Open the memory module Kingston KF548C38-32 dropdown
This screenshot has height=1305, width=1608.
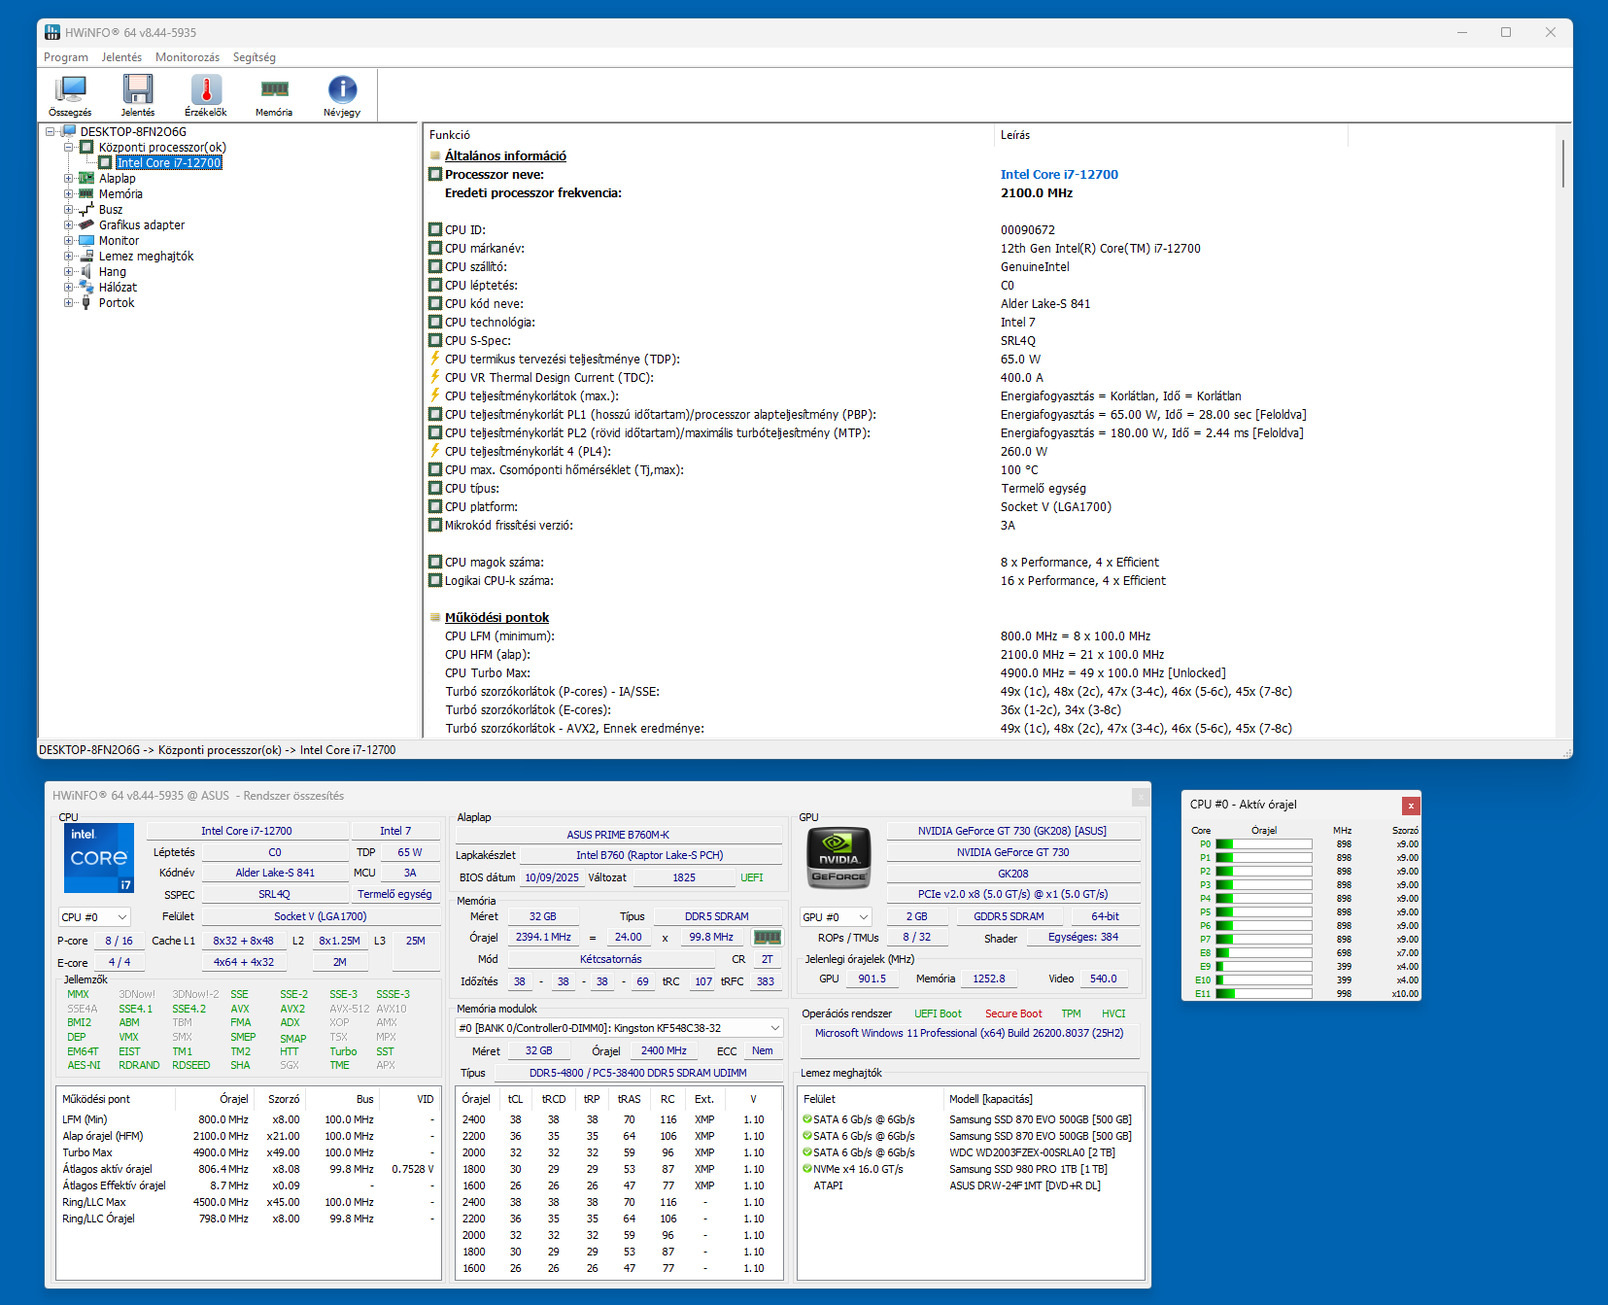[x=618, y=1028]
